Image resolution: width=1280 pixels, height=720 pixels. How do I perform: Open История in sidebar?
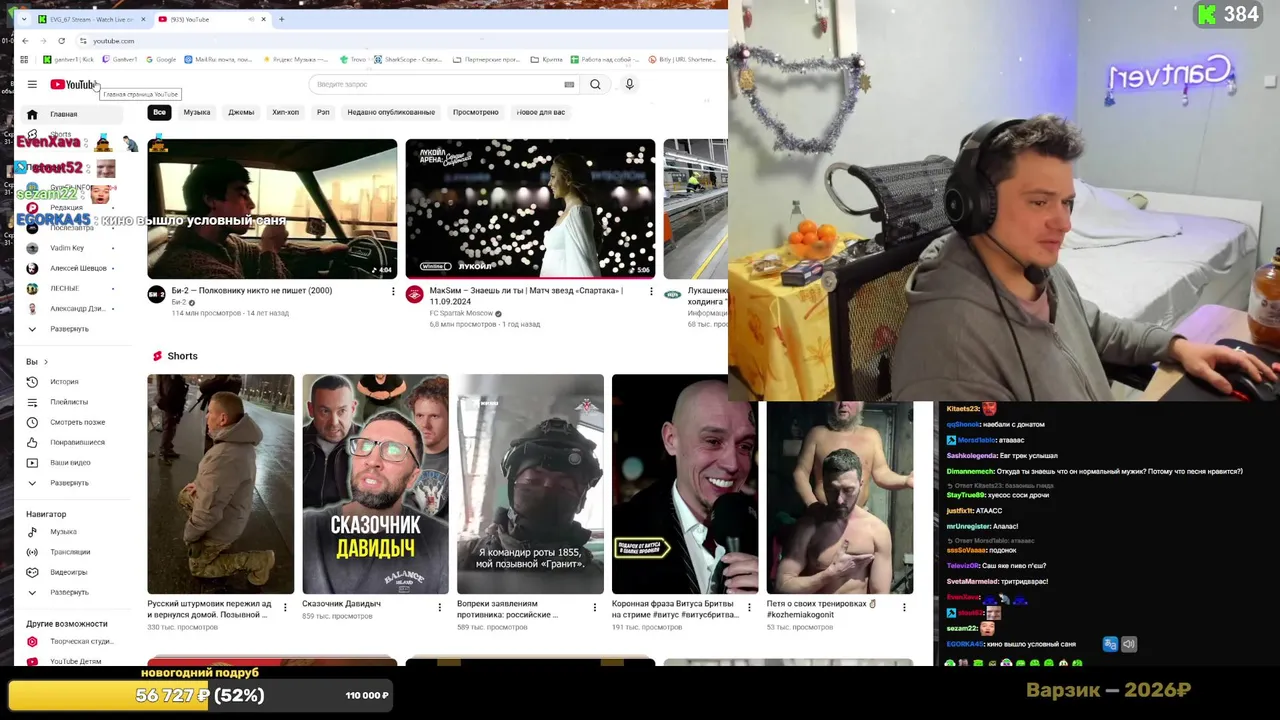pyautogui.click(x=70, y=382)
